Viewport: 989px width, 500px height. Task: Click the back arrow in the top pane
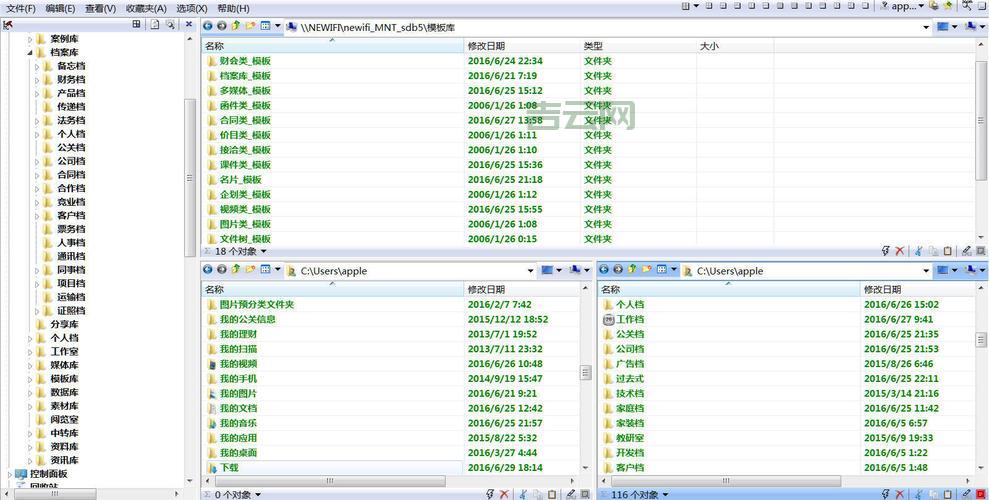pos(208,27)
